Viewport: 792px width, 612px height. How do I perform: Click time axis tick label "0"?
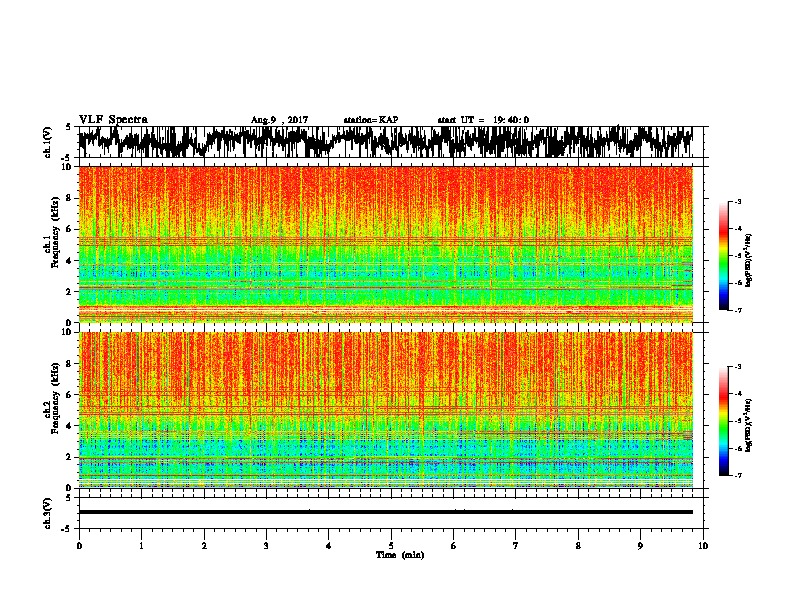(x=79, y=546)
